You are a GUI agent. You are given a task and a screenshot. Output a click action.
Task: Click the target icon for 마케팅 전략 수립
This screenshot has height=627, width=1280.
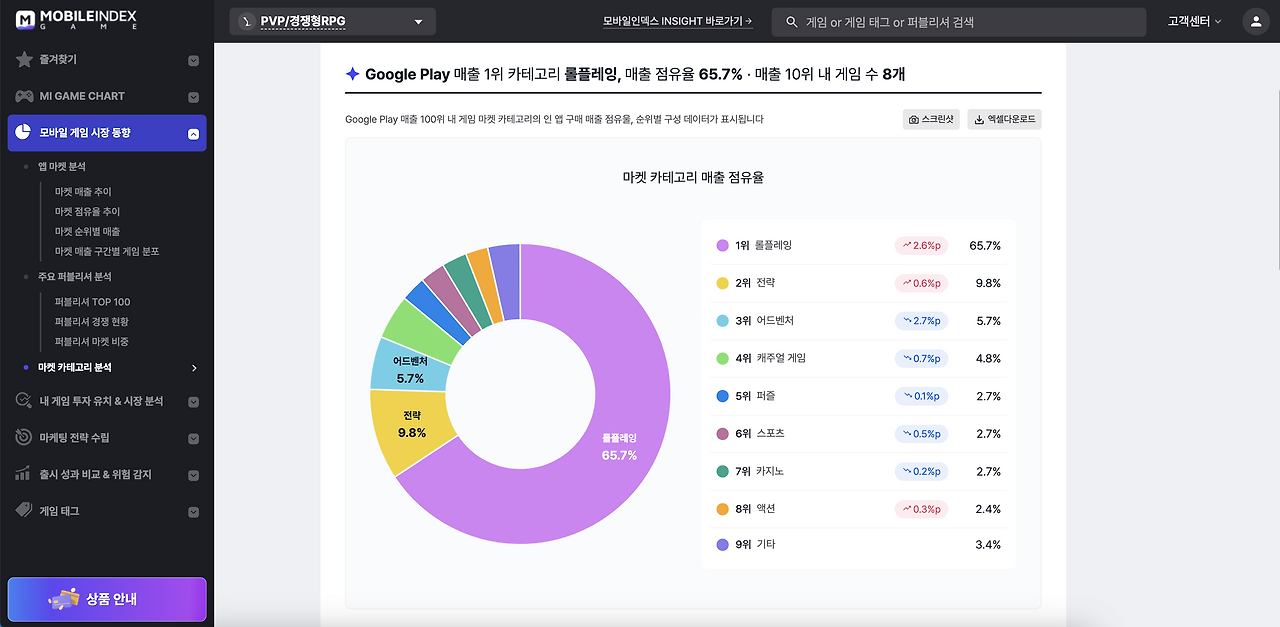(x=24, y=437)
